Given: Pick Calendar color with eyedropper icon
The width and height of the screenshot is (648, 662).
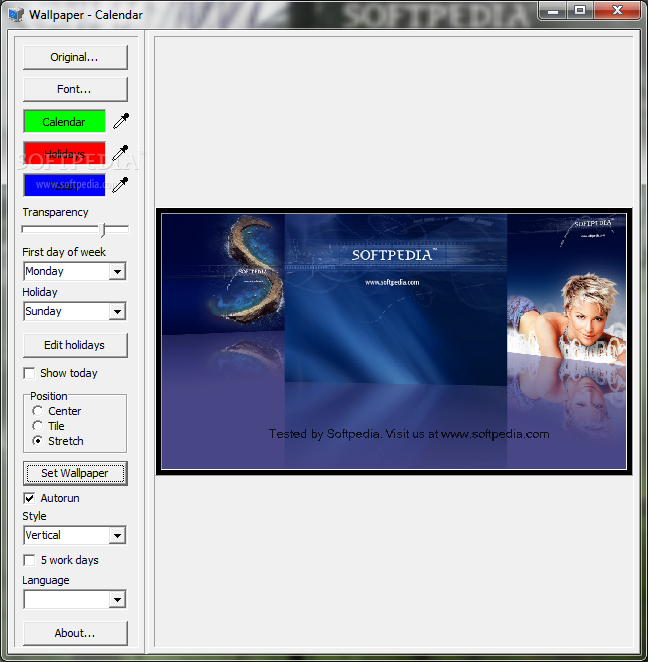Looking at the screenshot, I should click(121, 121).
